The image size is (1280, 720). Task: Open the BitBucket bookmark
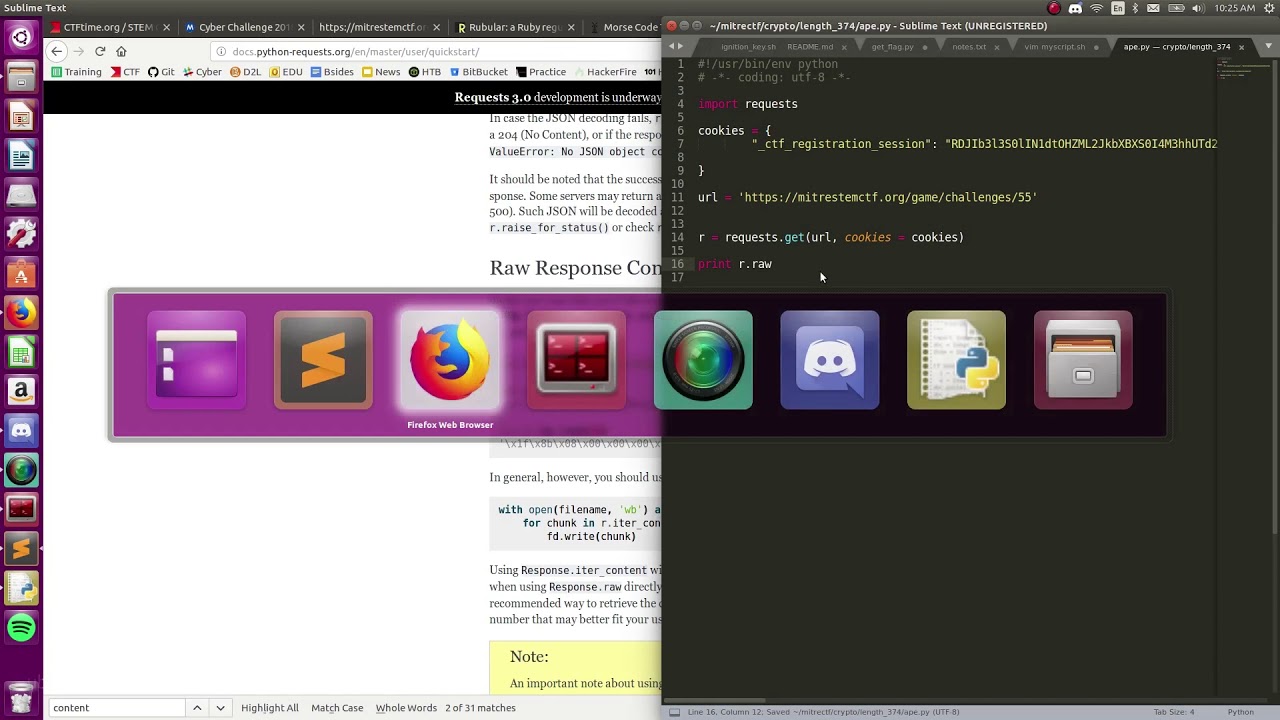click(x=478, y=72)
